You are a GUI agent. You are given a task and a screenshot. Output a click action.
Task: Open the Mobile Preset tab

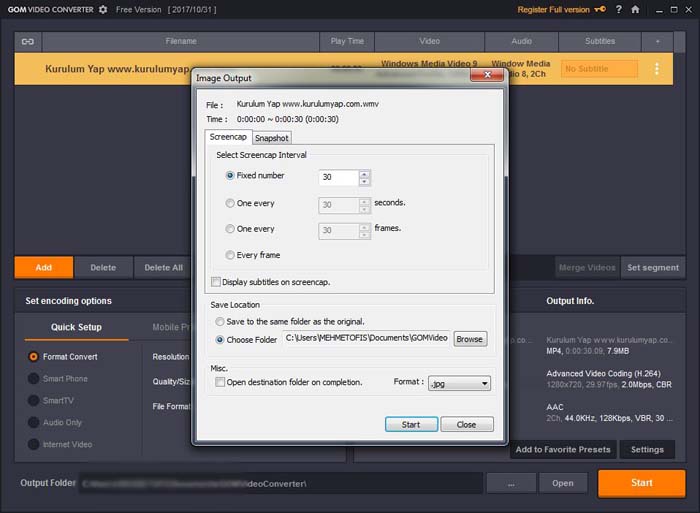point(171,327)
